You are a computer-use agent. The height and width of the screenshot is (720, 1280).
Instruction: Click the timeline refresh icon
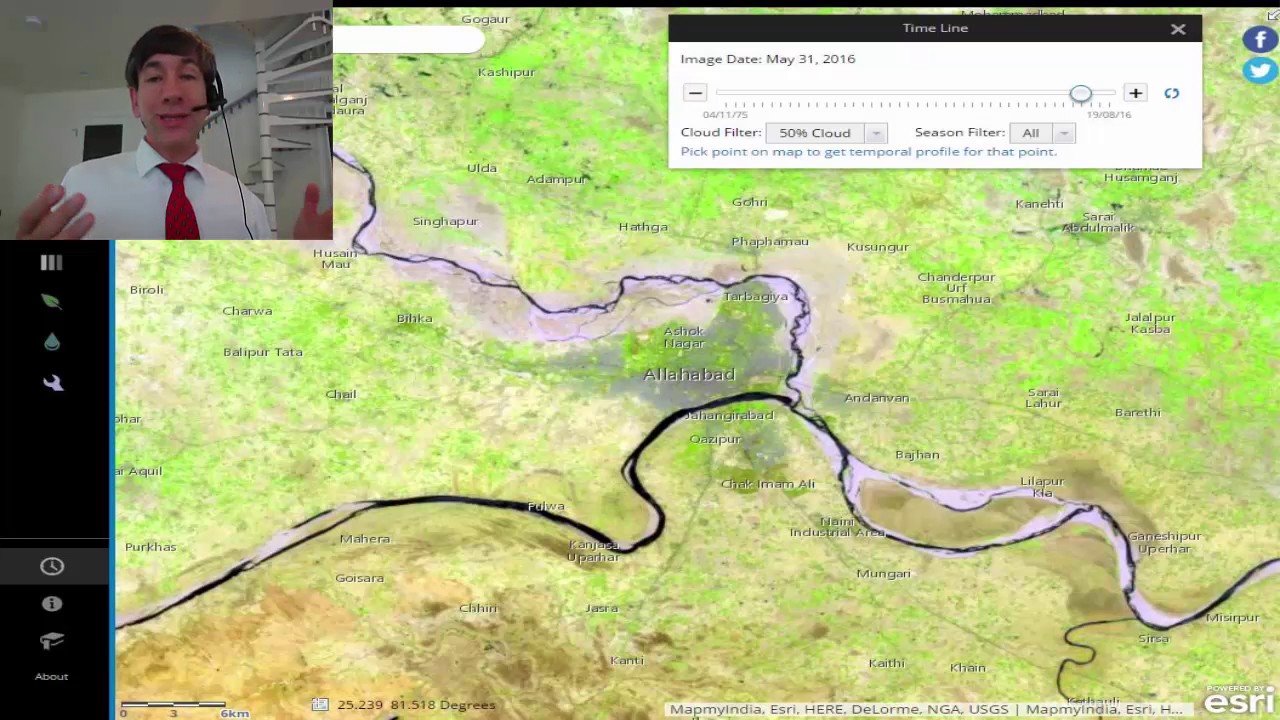1172,93
